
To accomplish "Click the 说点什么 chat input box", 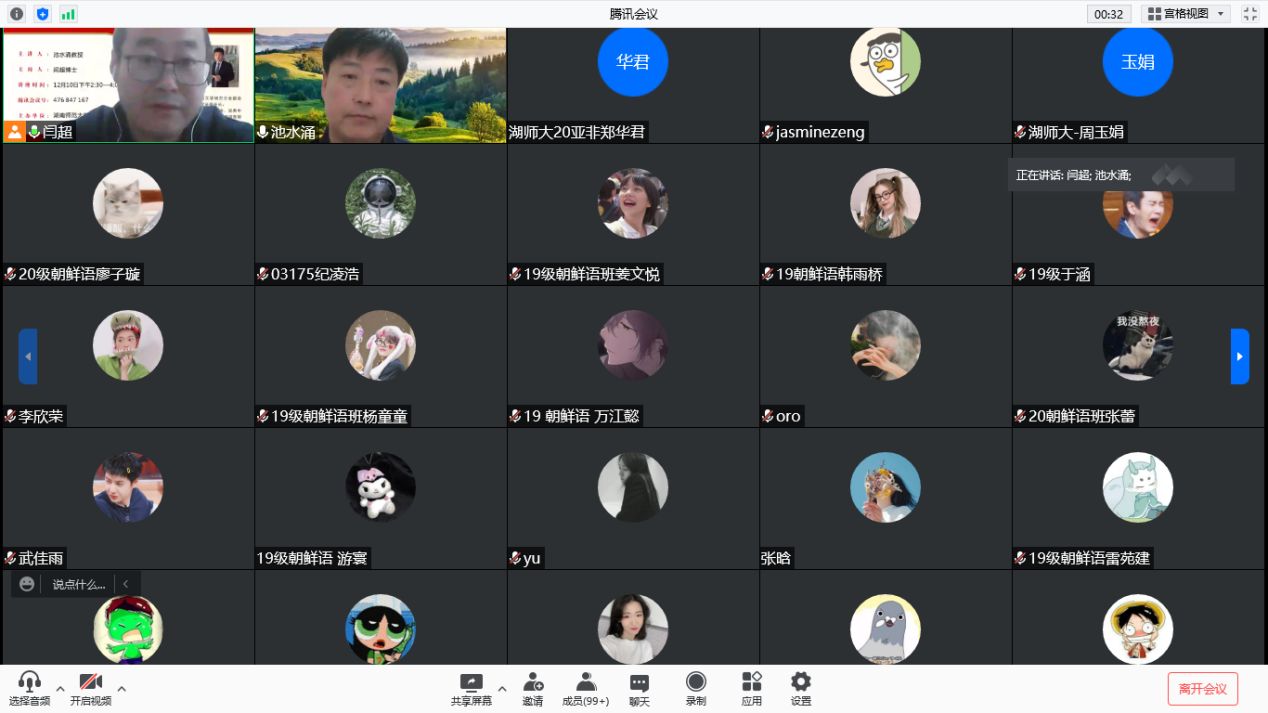I will coord(78,584).
